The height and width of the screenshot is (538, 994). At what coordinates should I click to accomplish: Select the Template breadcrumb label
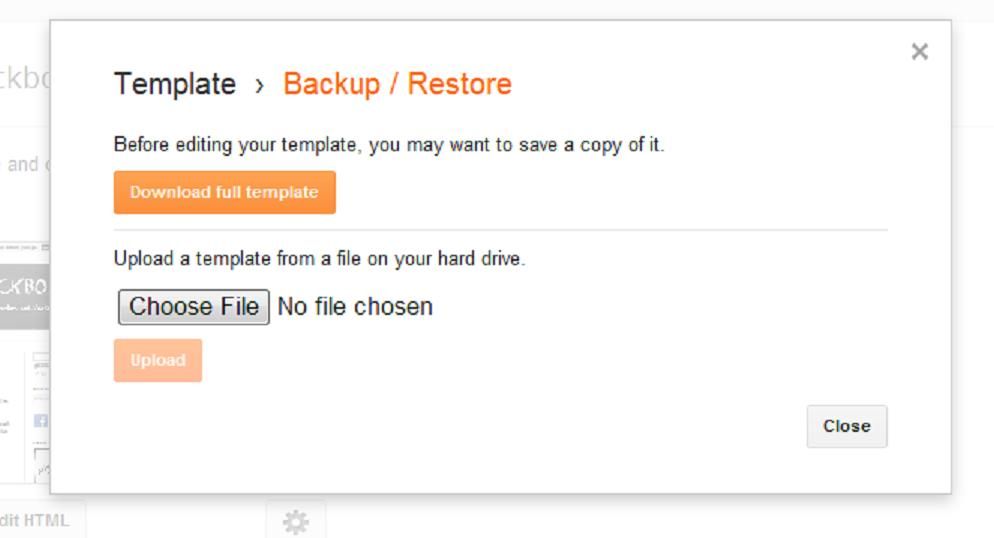[175, 84]
